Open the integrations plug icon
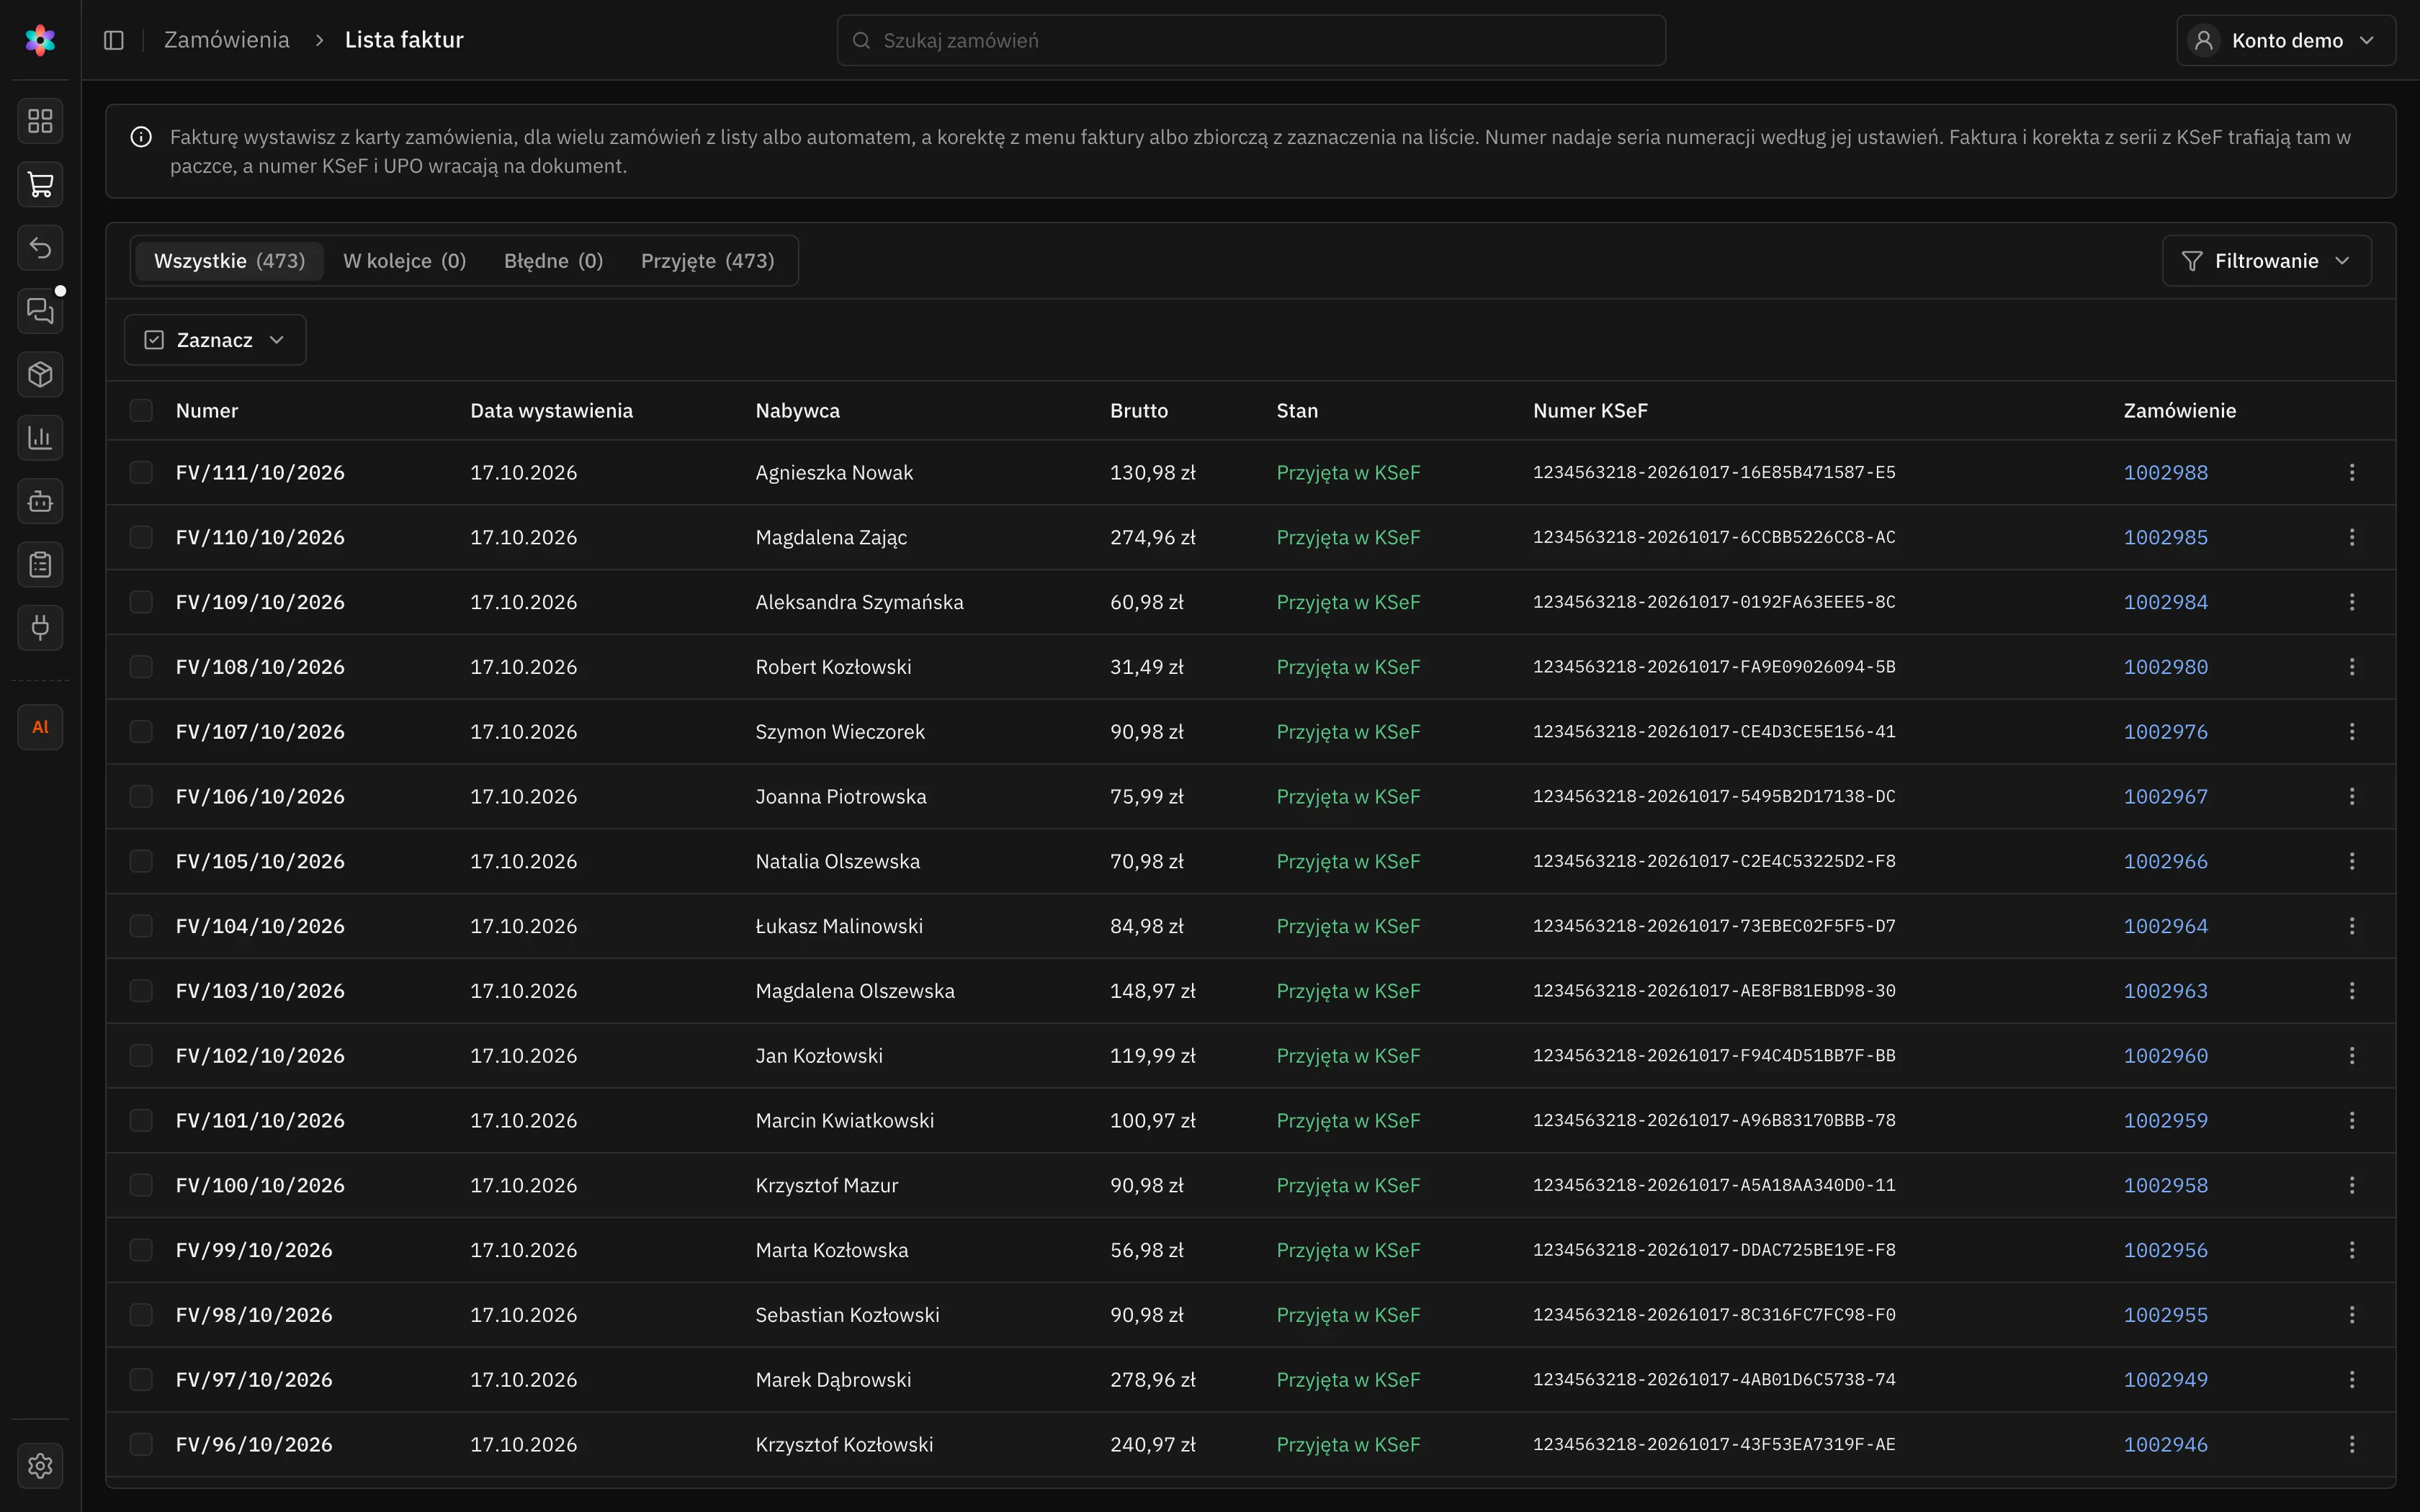The width and height of the screenshot is (2420, 1512). click(40, 628)
